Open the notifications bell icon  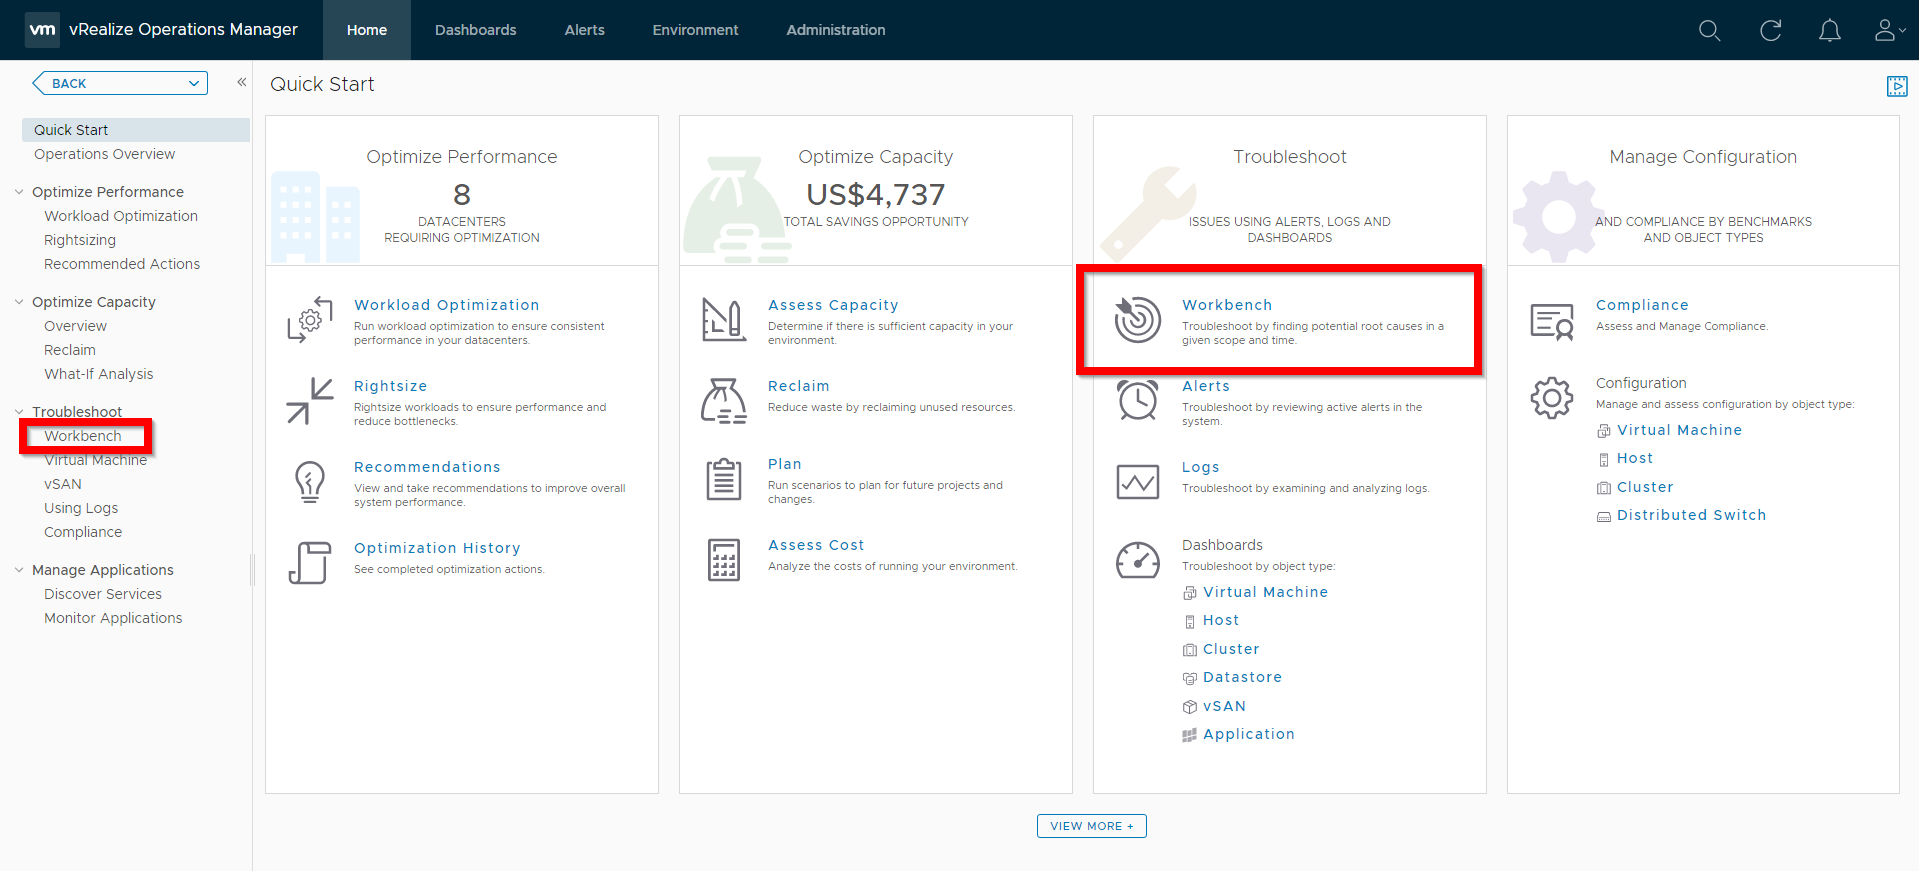tap(1830, 31)
